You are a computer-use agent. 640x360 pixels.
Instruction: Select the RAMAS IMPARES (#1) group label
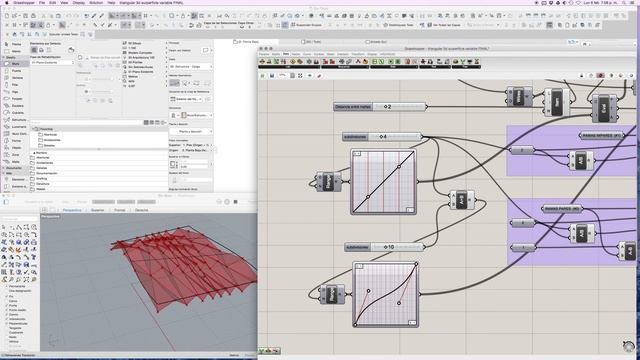(601, 136)
